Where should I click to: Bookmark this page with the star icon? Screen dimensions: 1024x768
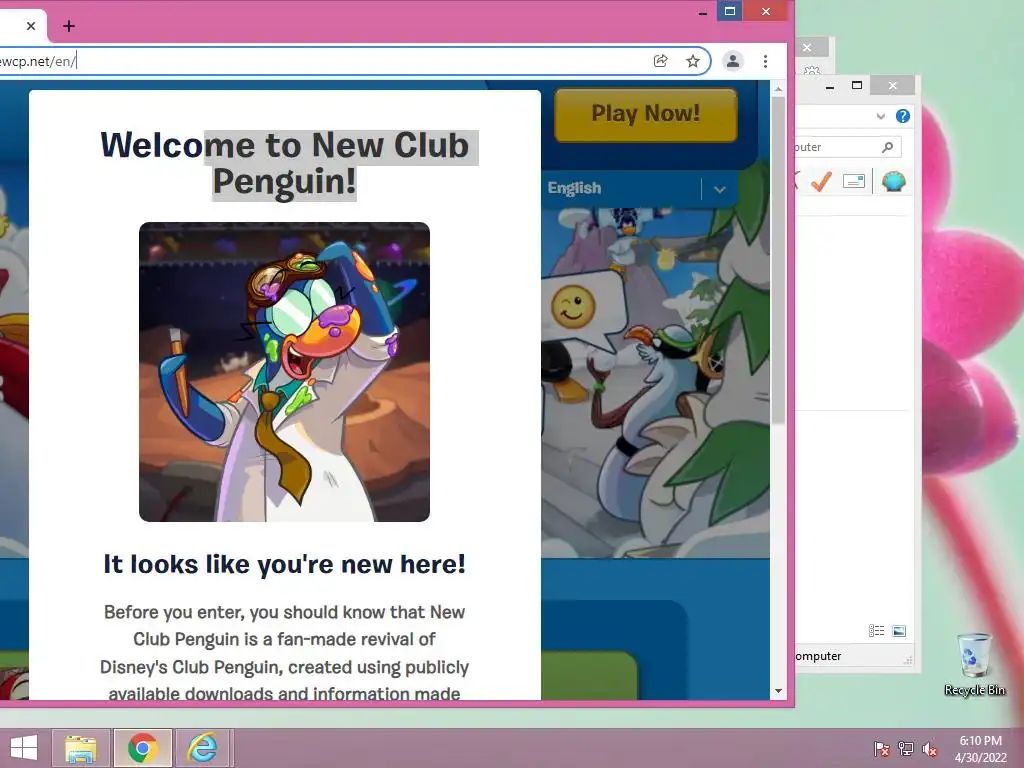692,61
